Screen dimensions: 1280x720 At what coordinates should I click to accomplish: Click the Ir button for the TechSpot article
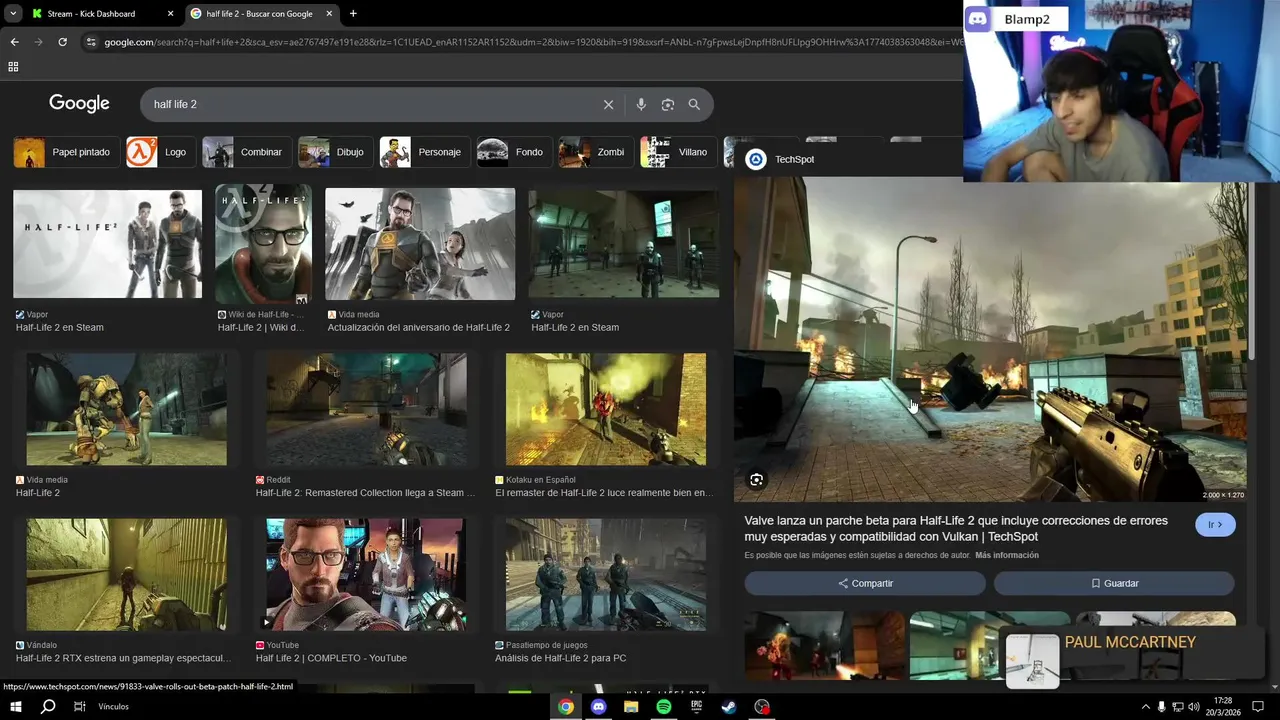point(1215,525)
